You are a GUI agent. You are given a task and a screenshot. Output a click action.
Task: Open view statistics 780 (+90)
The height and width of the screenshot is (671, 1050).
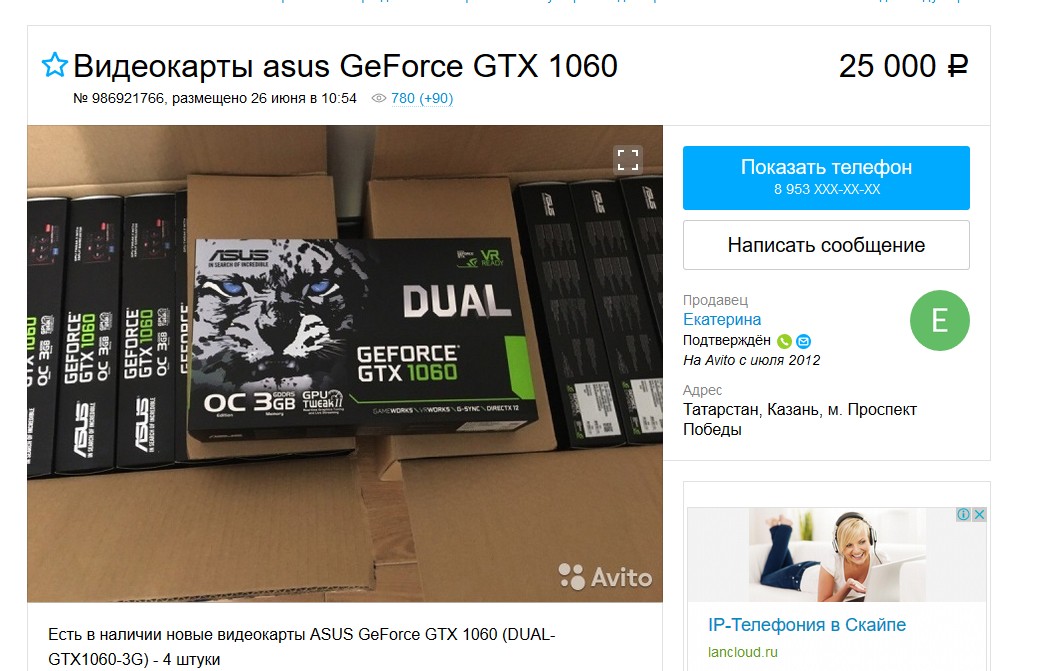tap(422, 98)
